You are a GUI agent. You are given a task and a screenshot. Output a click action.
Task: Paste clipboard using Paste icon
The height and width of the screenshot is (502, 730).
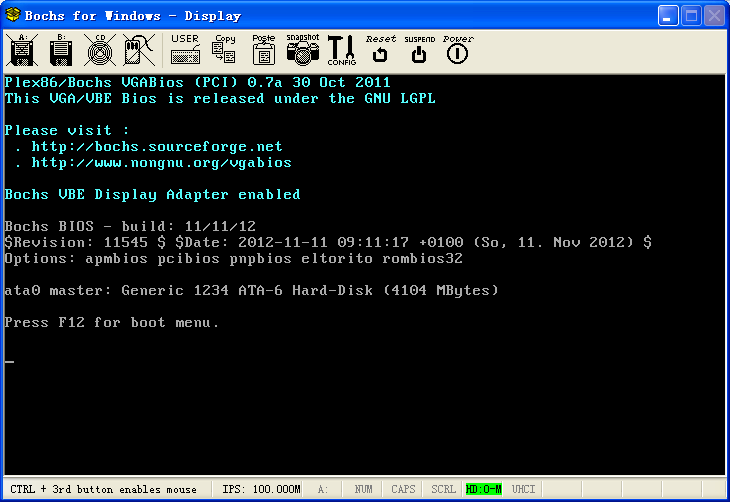pos(264,49)
